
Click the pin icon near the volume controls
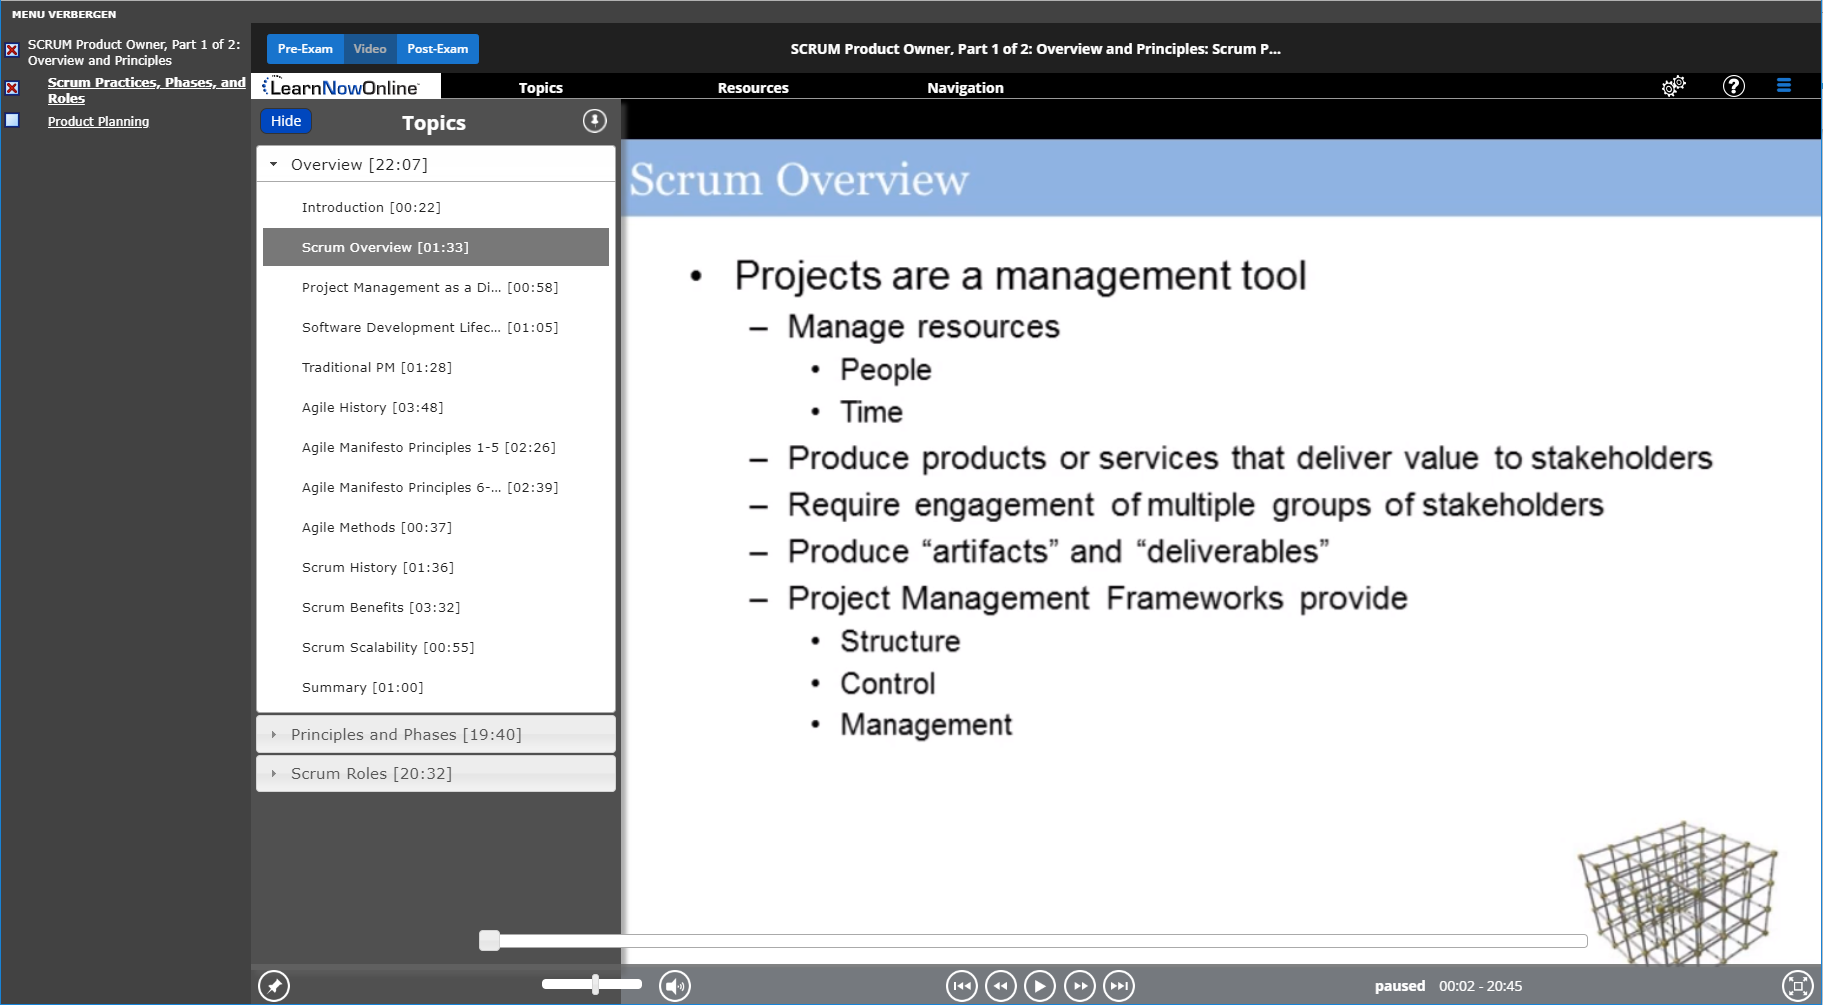point(273,986)
